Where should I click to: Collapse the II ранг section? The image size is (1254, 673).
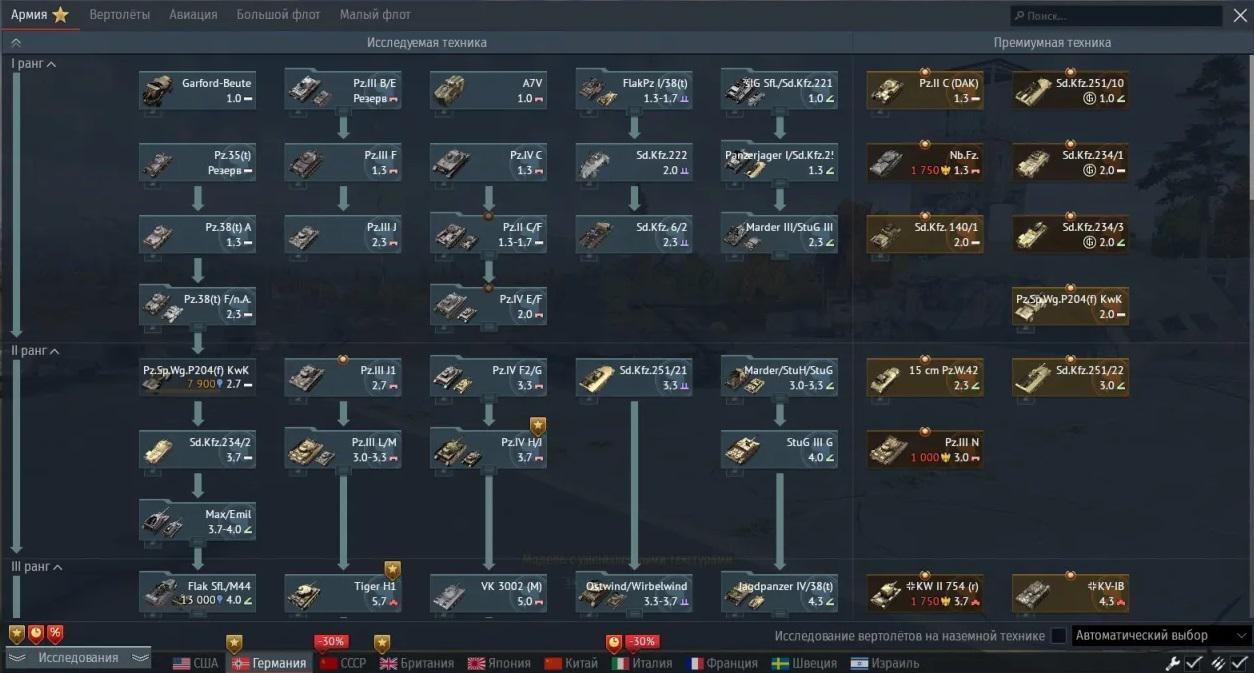pos(54,351)
